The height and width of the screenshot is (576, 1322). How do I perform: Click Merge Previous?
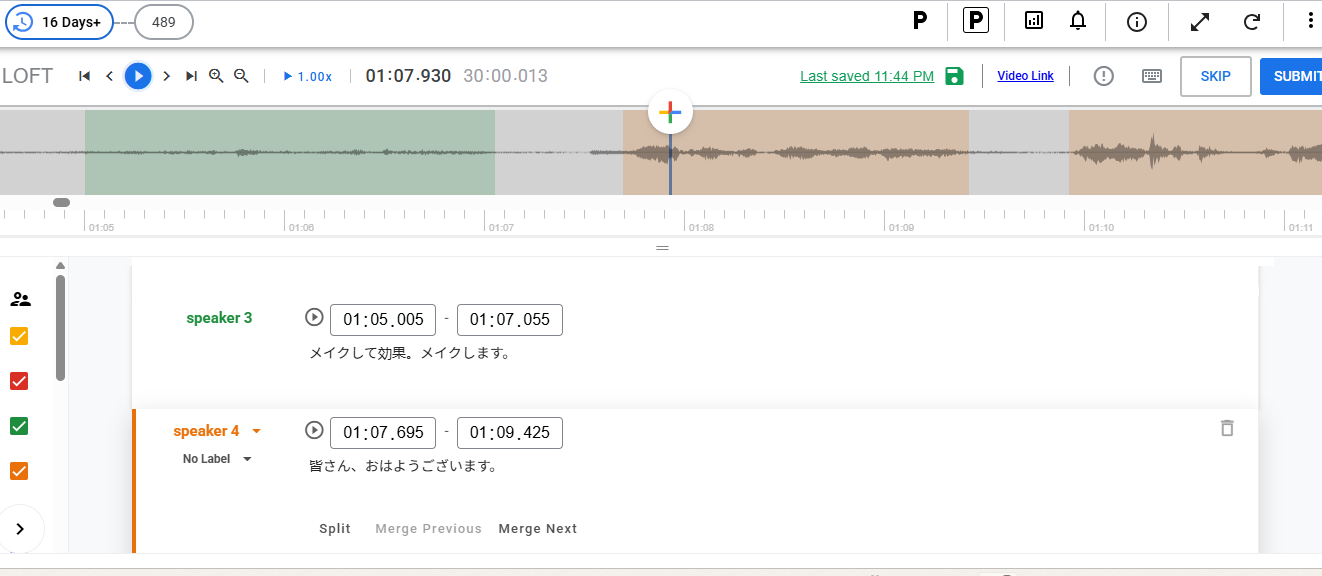click(x=428, y=529)
